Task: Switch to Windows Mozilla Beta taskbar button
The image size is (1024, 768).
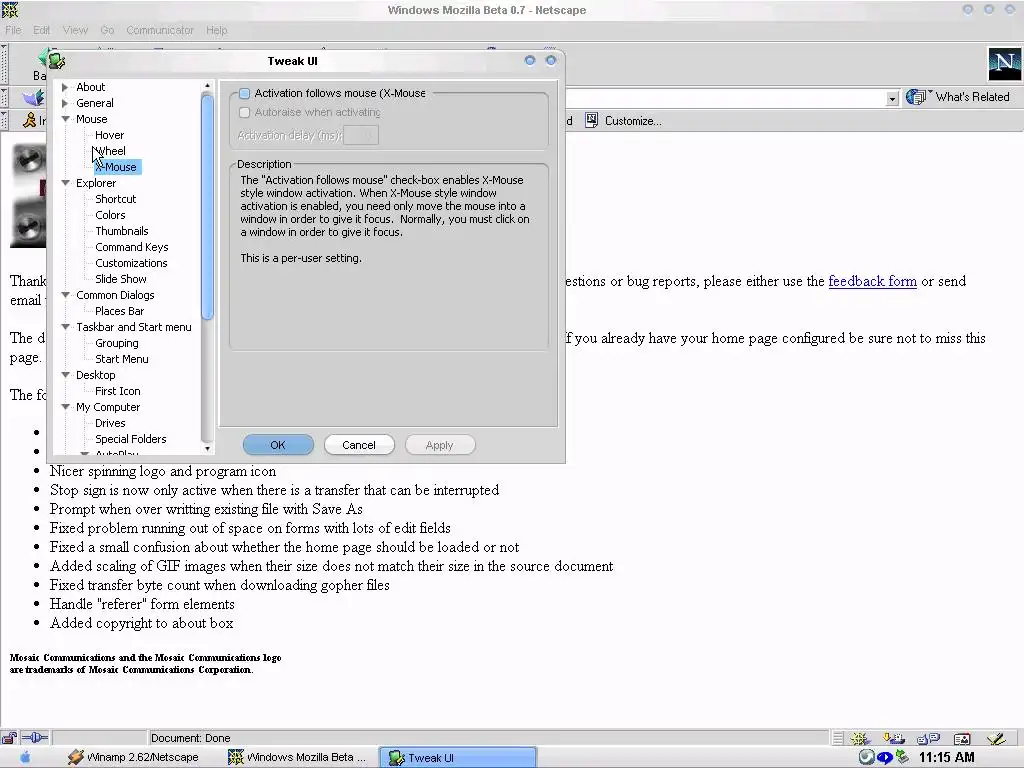Action: (x=296, y=757)
